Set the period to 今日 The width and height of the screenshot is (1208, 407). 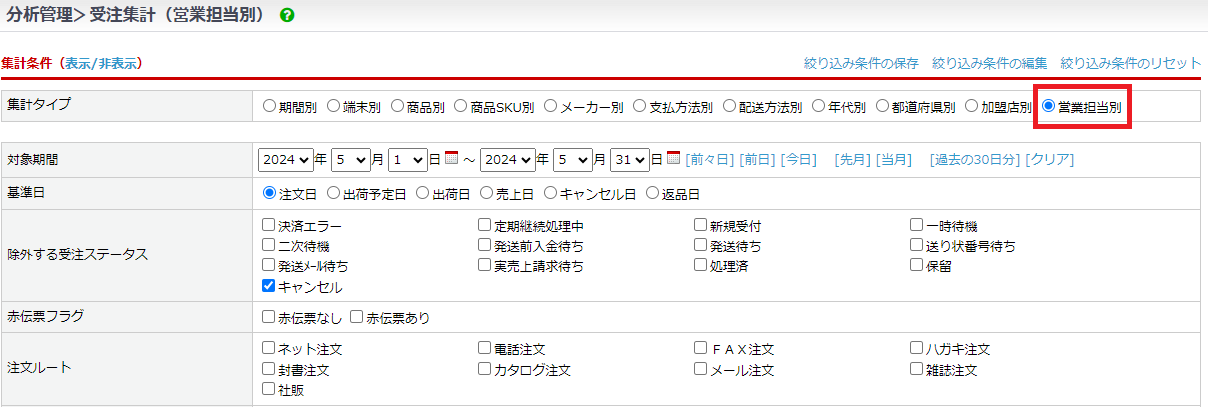(x=799, y=159)
